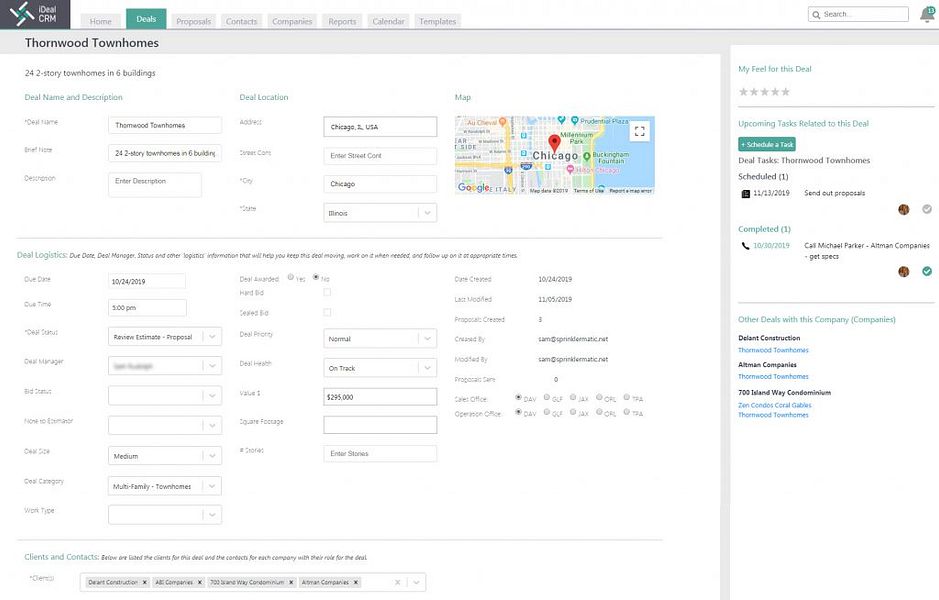Switch to the Proposals tab
This screenshot has height=600, width=939.
(193, 21)
